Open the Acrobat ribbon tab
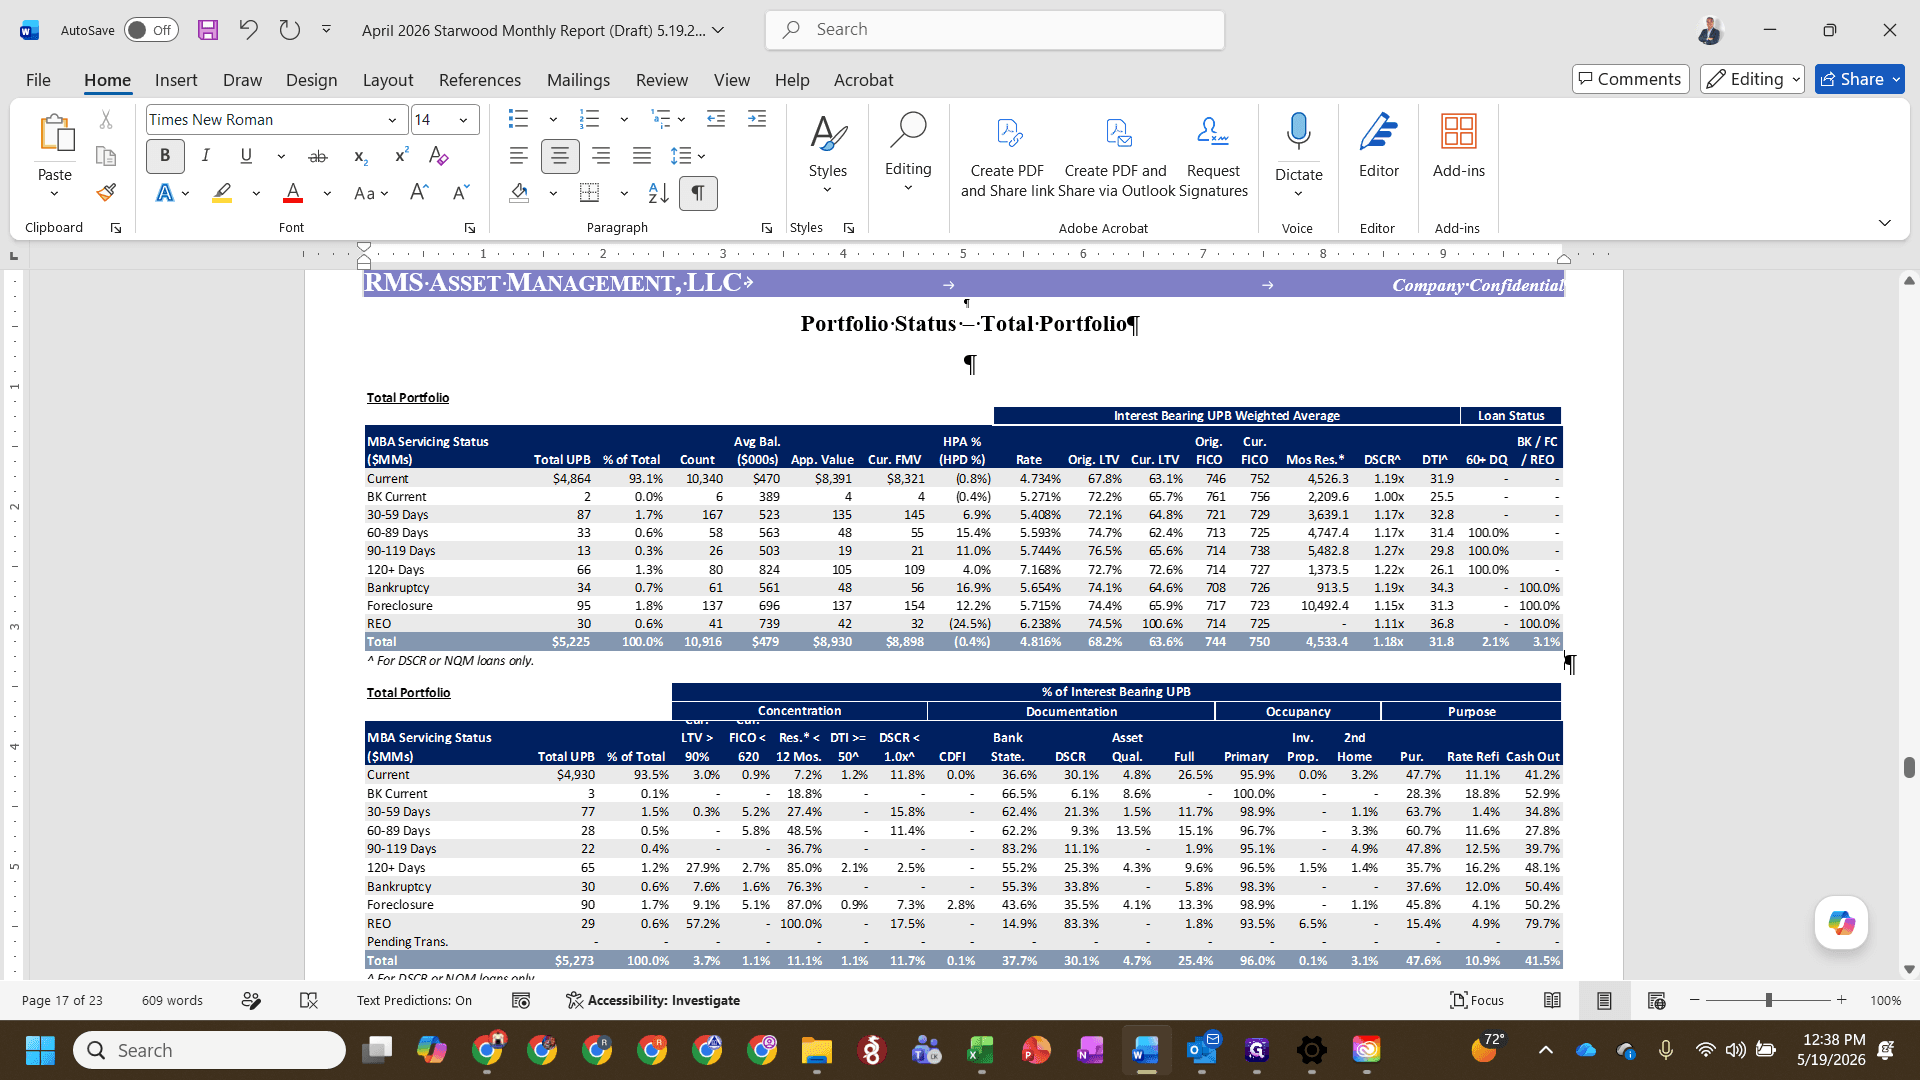 [x=864, y=80]
